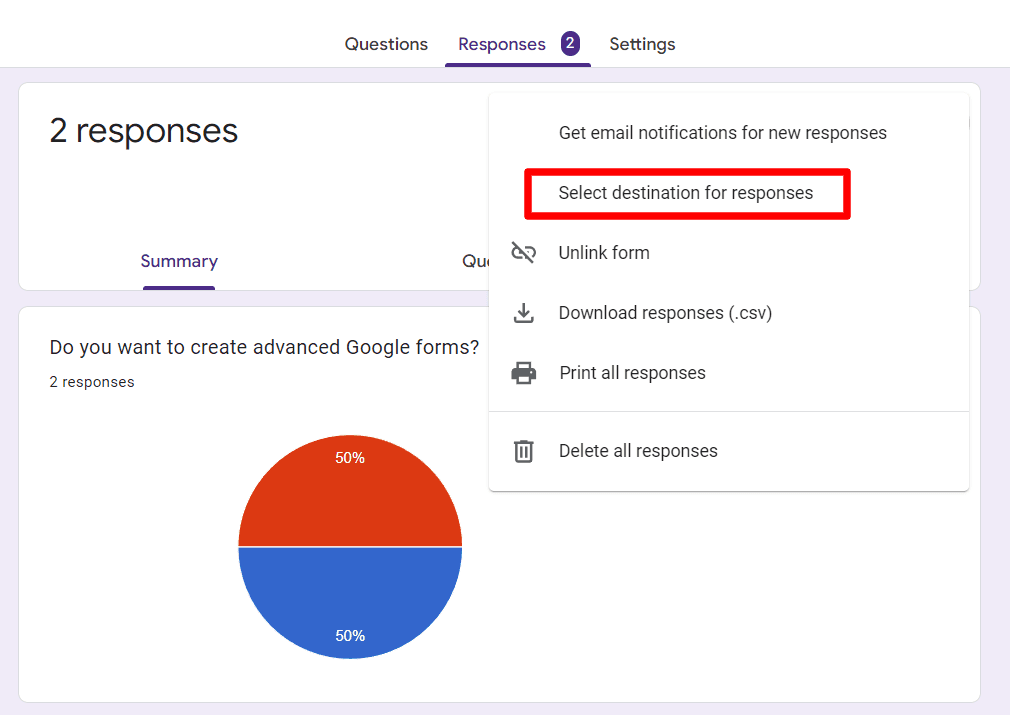Select Print all responses menu entry
Viewport: 1010px width, 715px height.
pyautogui.click(x=729, y=372)
